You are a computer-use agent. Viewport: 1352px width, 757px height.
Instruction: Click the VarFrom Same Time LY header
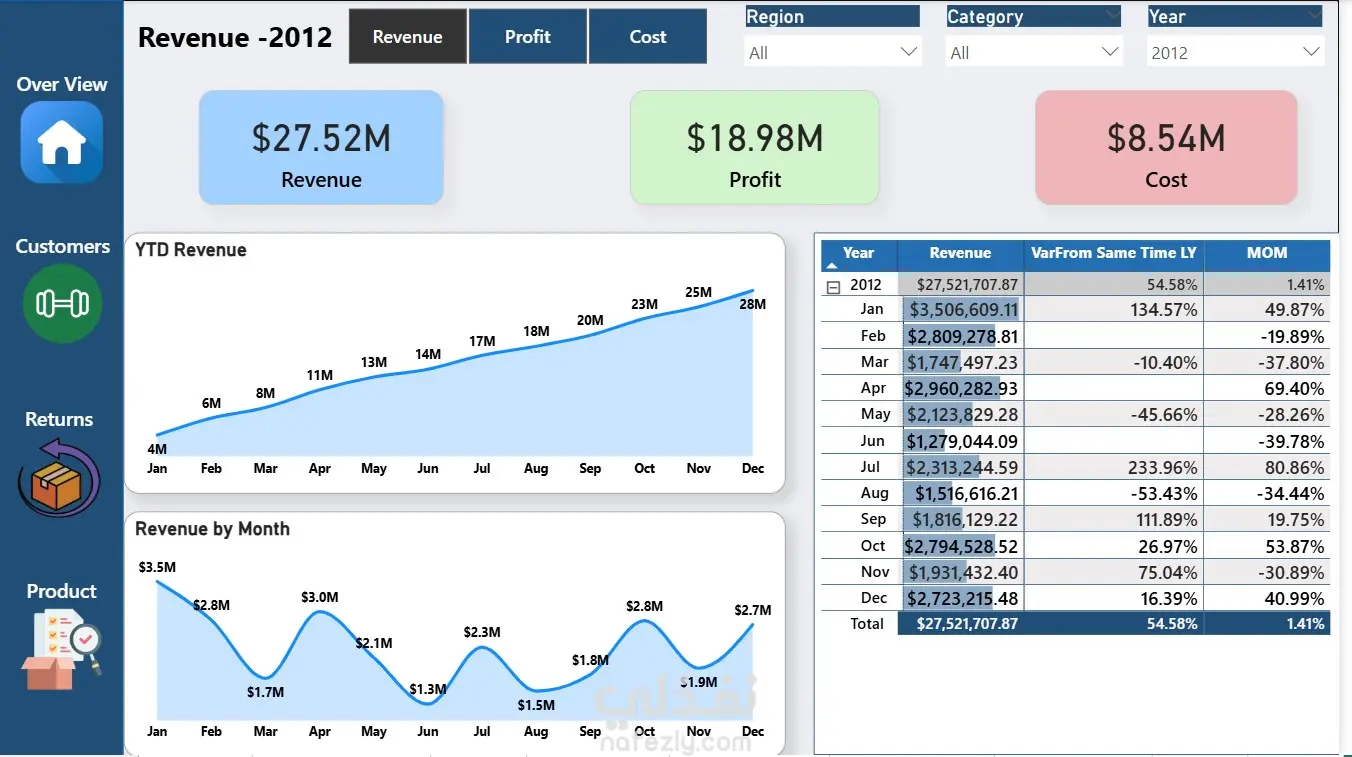pyautogui.click(x=1113, y=254)
